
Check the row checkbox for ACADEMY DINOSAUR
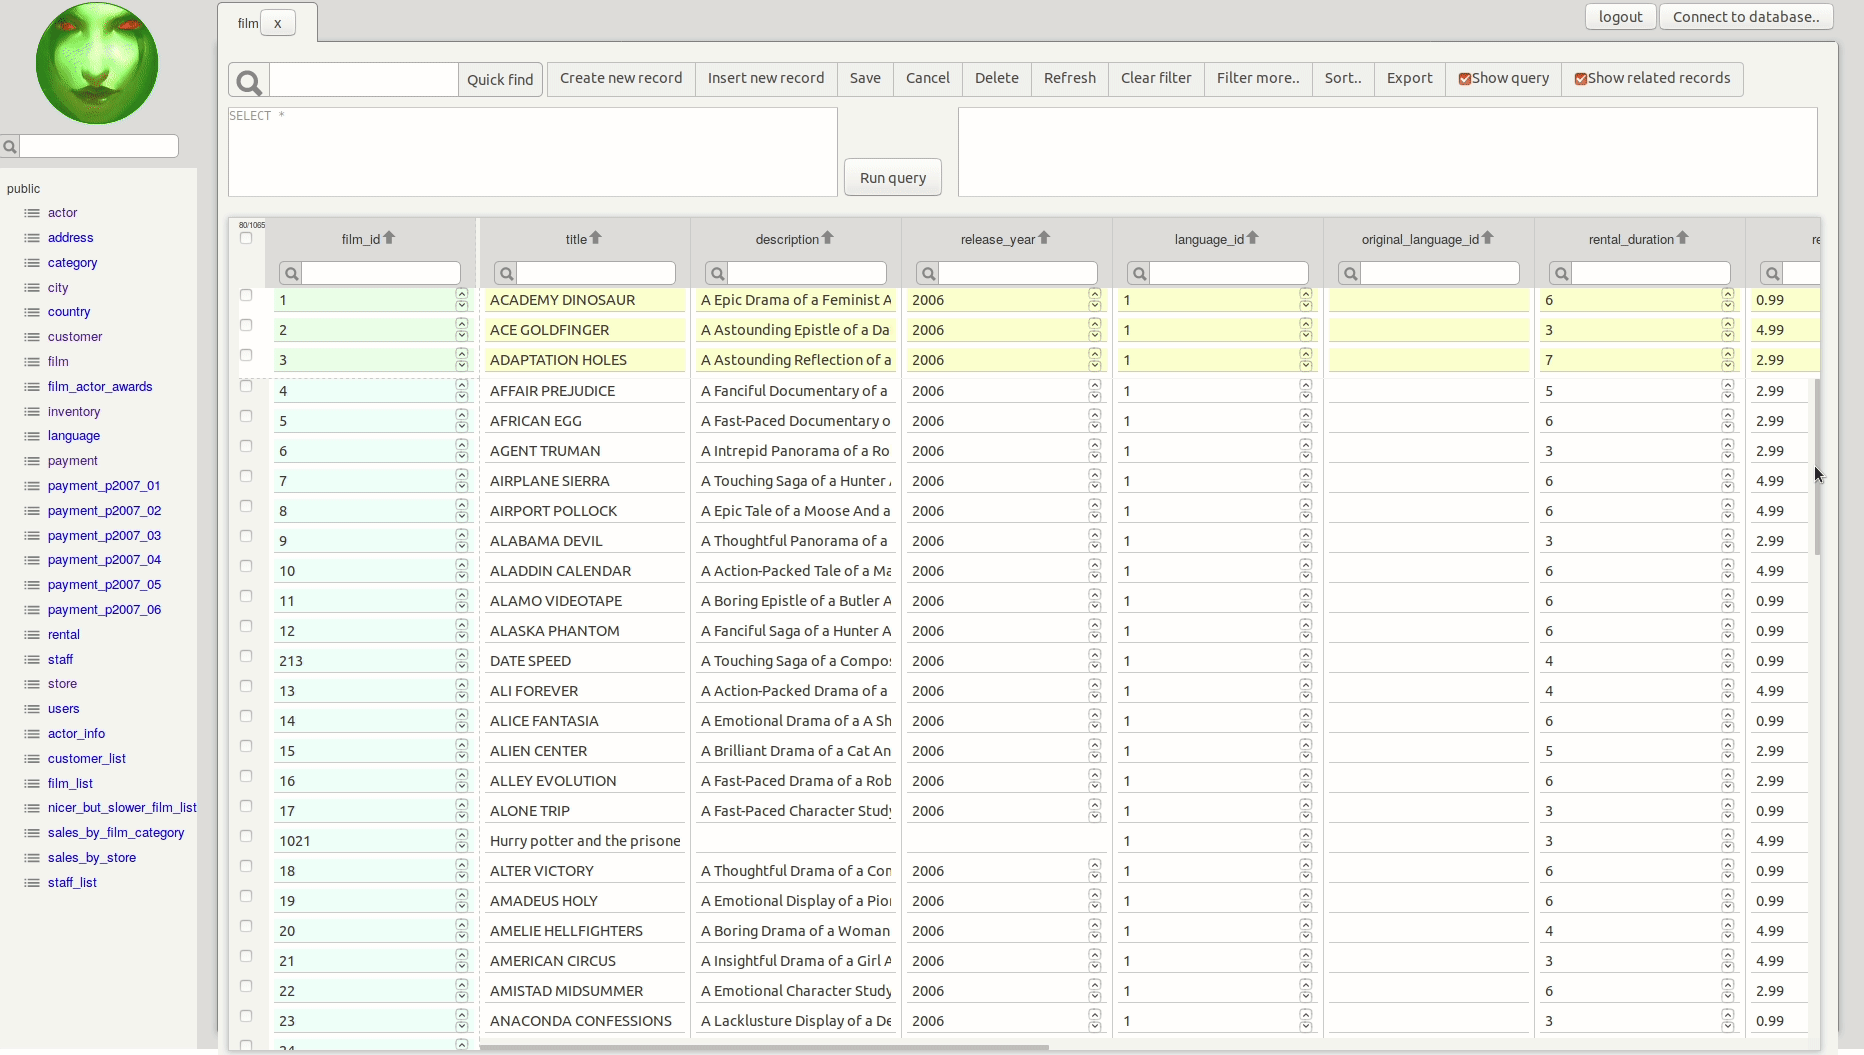[x=246, y=296]
